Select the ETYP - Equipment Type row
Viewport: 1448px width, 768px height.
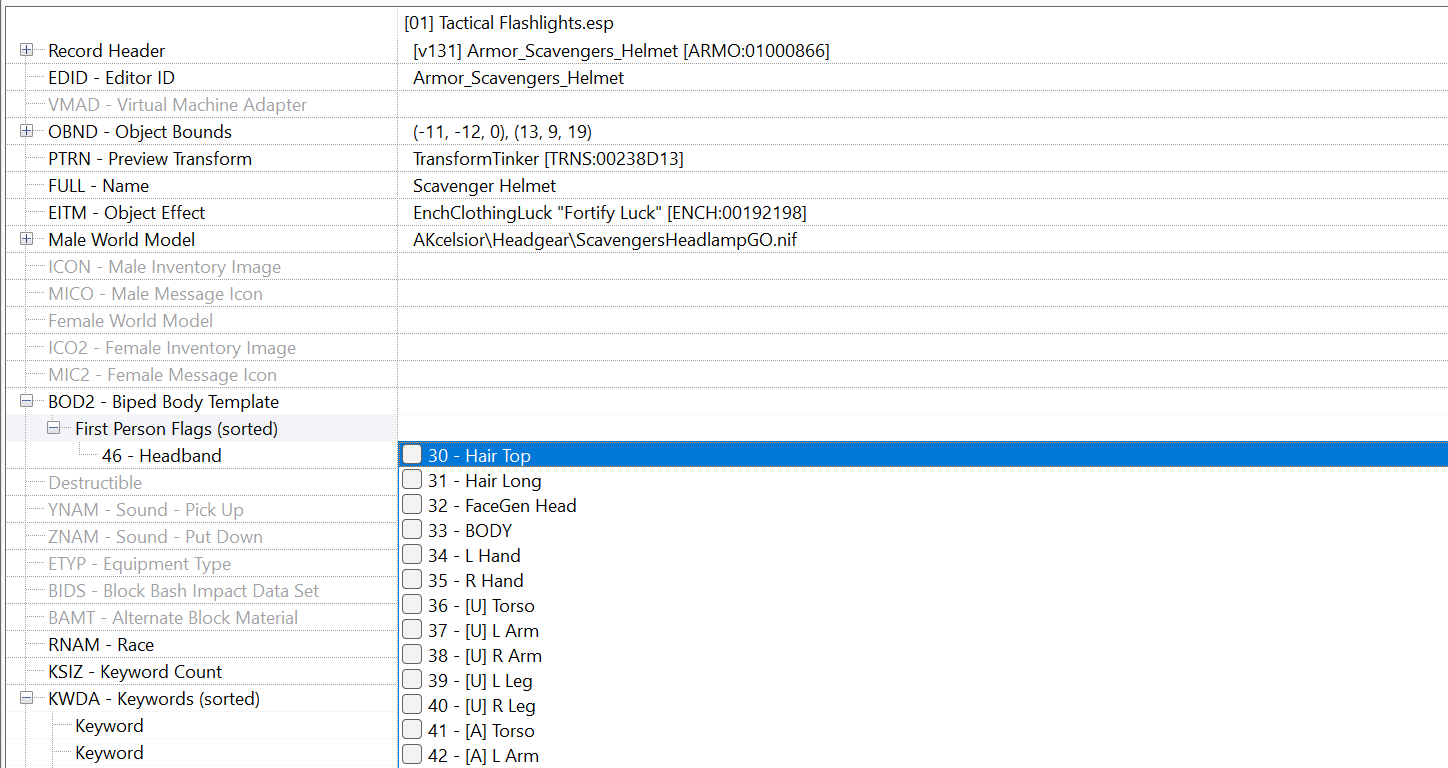tap(139, 563)
